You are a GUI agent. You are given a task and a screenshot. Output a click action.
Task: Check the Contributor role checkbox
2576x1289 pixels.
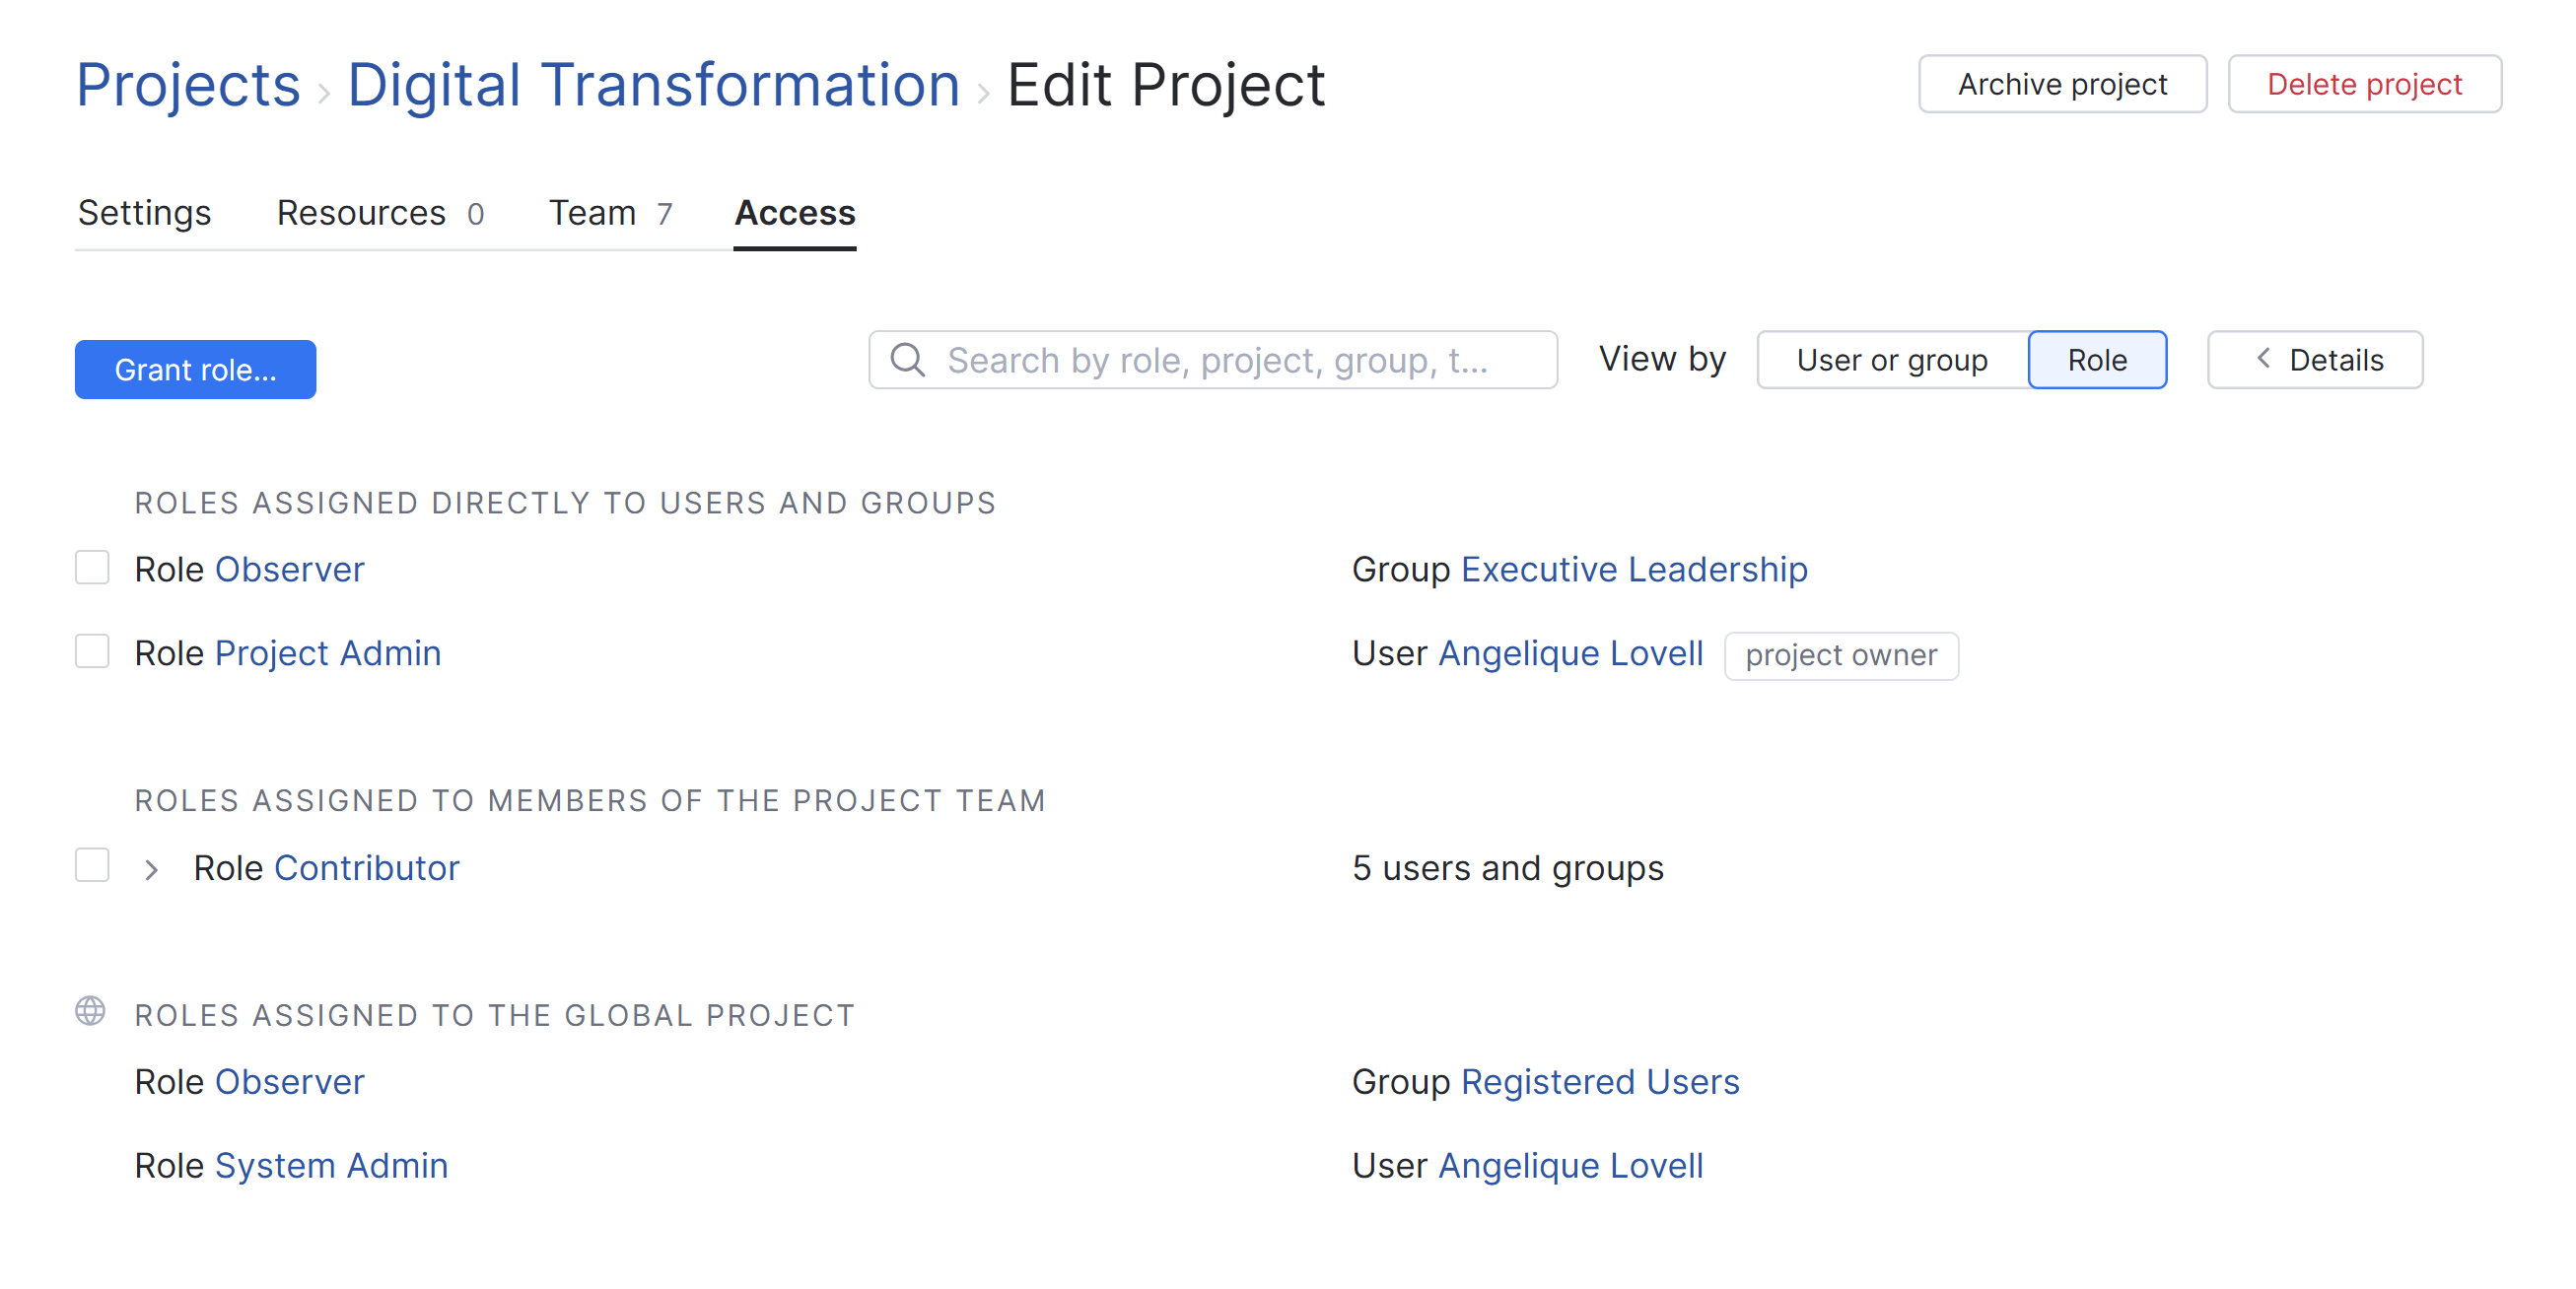[x=92, y=865]
